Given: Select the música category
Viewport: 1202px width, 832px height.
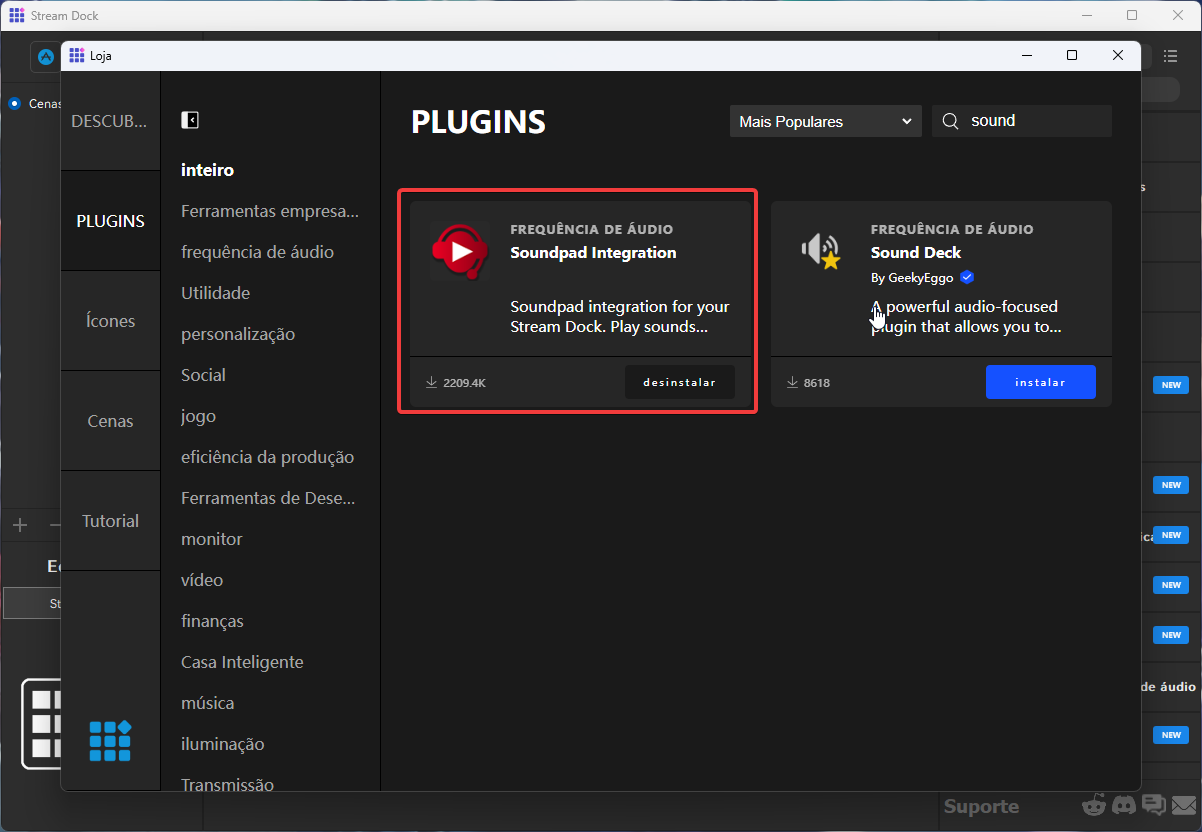Looking at the screenshot, I should click(207, 703).
